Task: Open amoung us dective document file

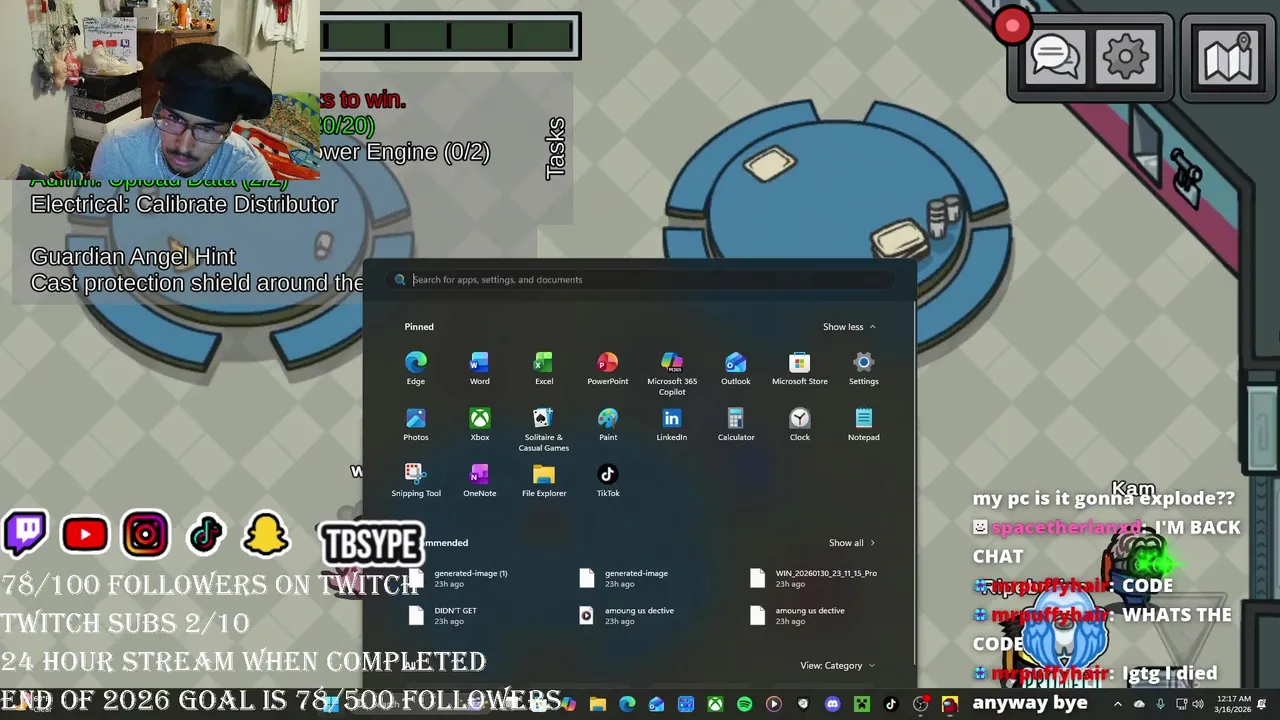Action: point(800,615)
